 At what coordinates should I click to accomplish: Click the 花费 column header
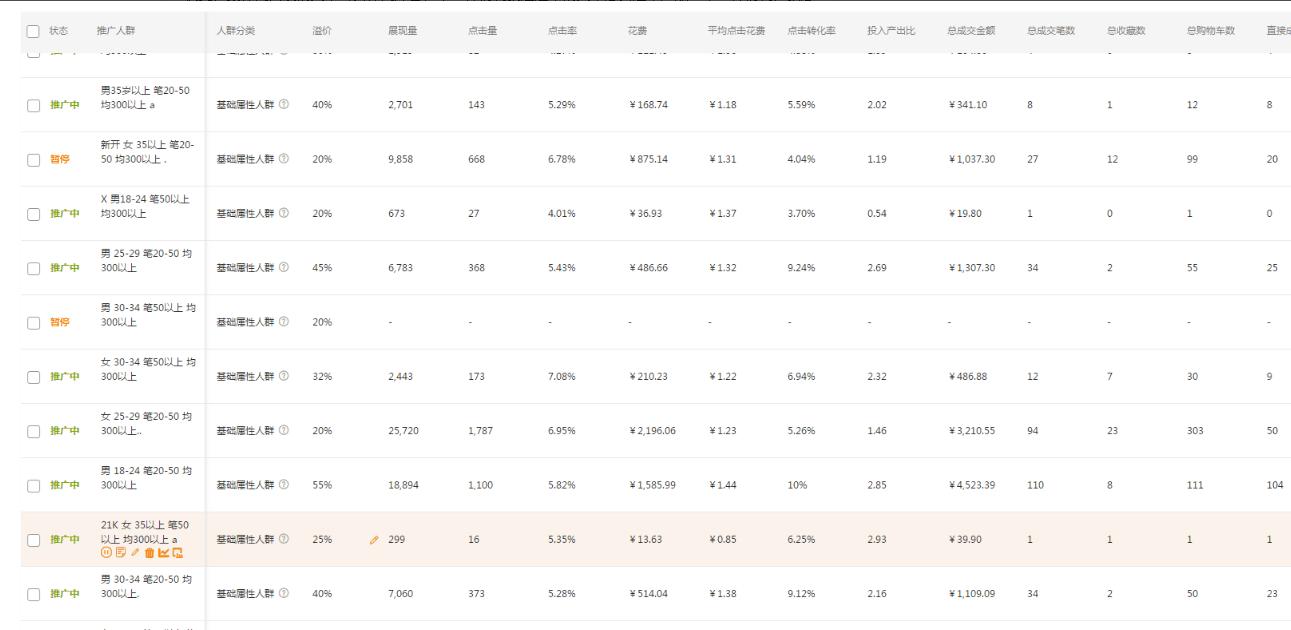pyautogui.click(x=639, y=31)
